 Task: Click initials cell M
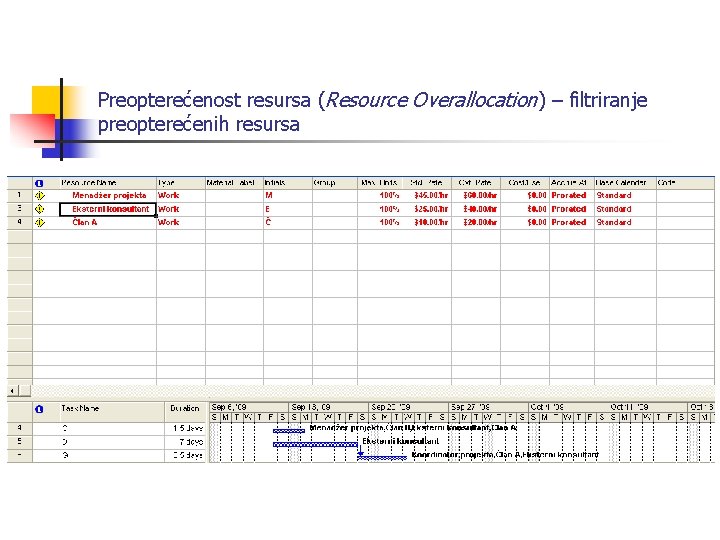[288, 196]
